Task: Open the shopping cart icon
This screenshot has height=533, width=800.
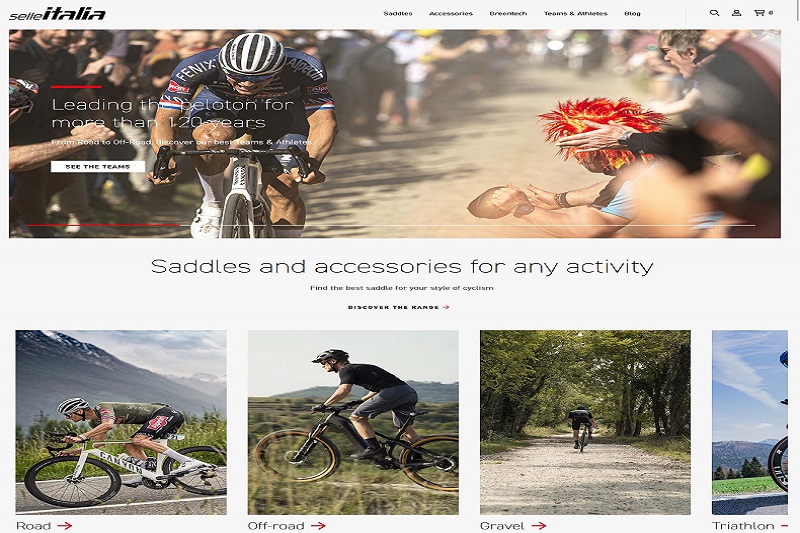Action: point(759,13)
